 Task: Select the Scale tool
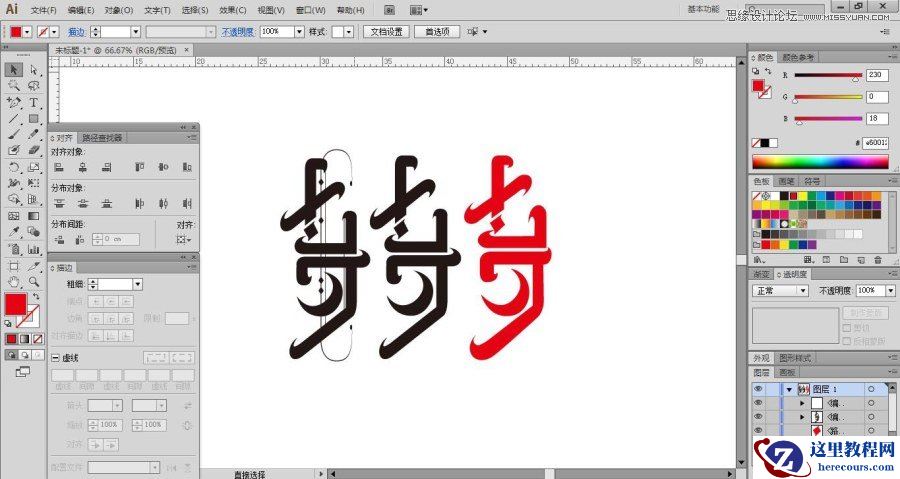(33, 167)
